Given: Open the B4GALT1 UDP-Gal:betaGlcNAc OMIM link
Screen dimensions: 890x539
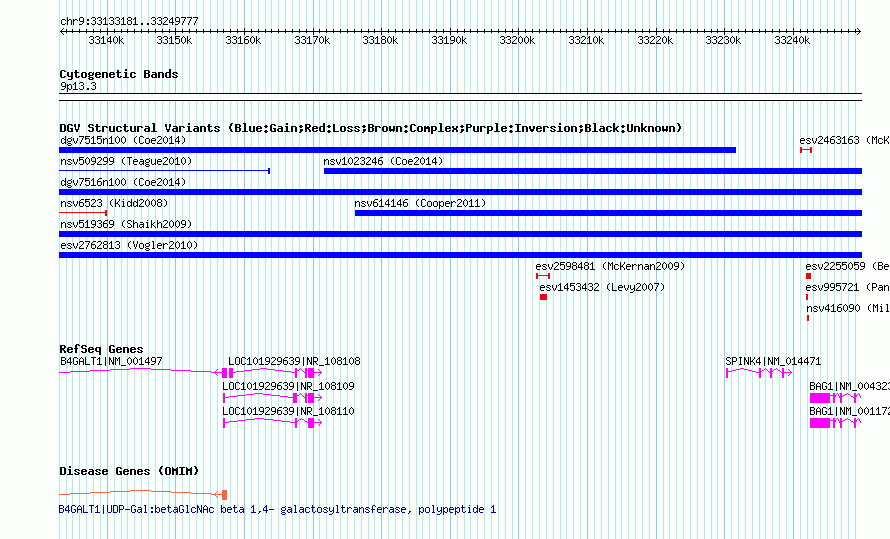Looking at the screenshot, I should click(278, 509).
